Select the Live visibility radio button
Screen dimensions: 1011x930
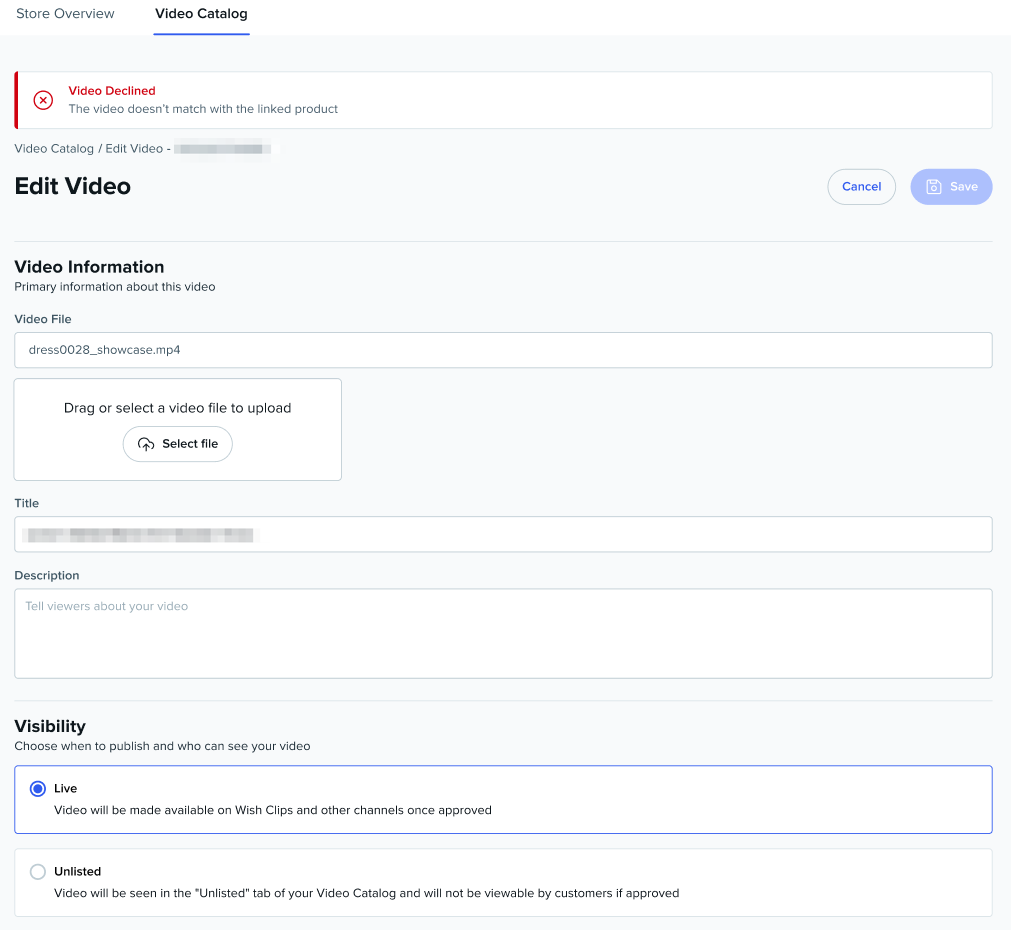point(38,789)
